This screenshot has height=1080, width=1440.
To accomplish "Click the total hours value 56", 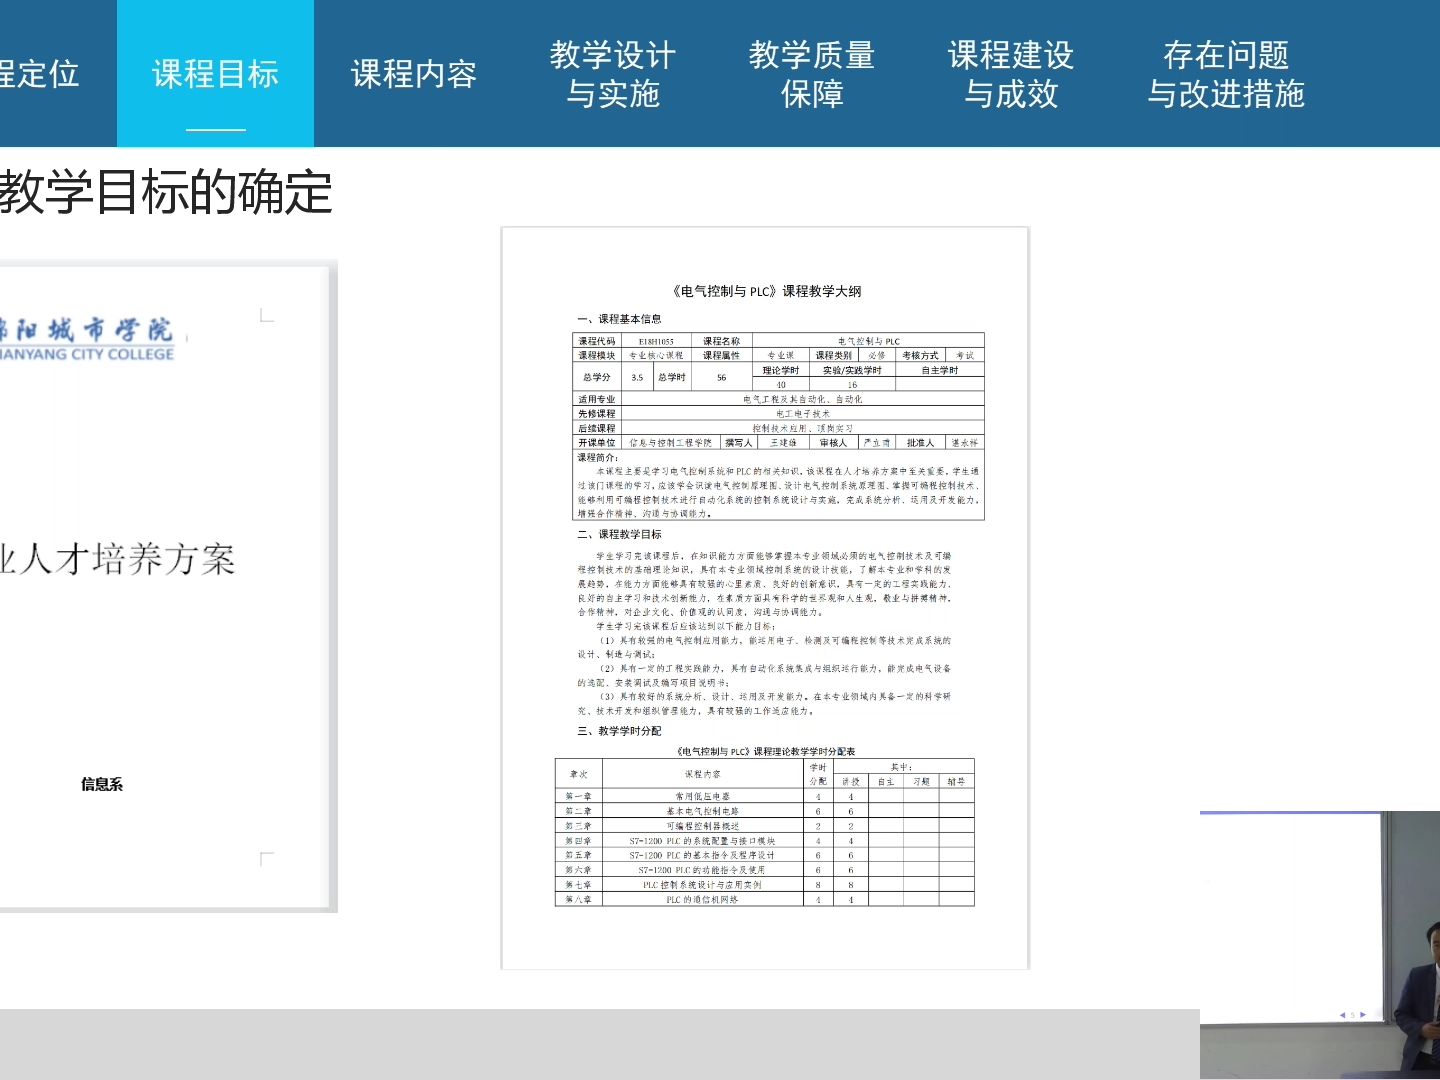I will tap(721, 377).
